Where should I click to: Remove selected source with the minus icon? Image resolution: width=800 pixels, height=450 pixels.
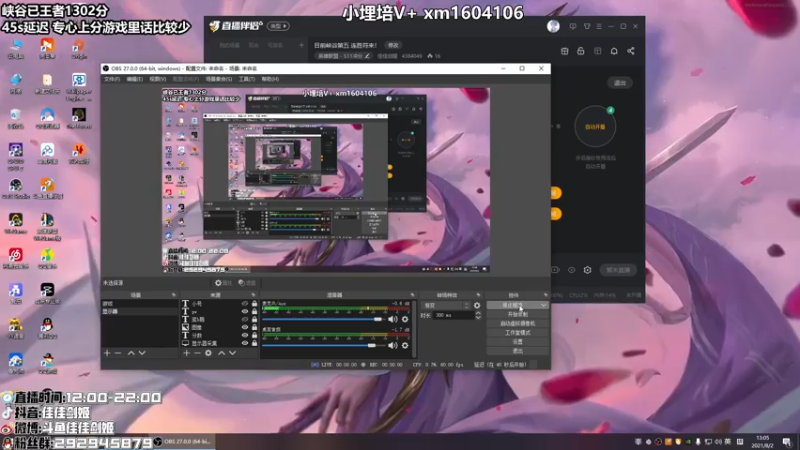[x=197, y=353]
